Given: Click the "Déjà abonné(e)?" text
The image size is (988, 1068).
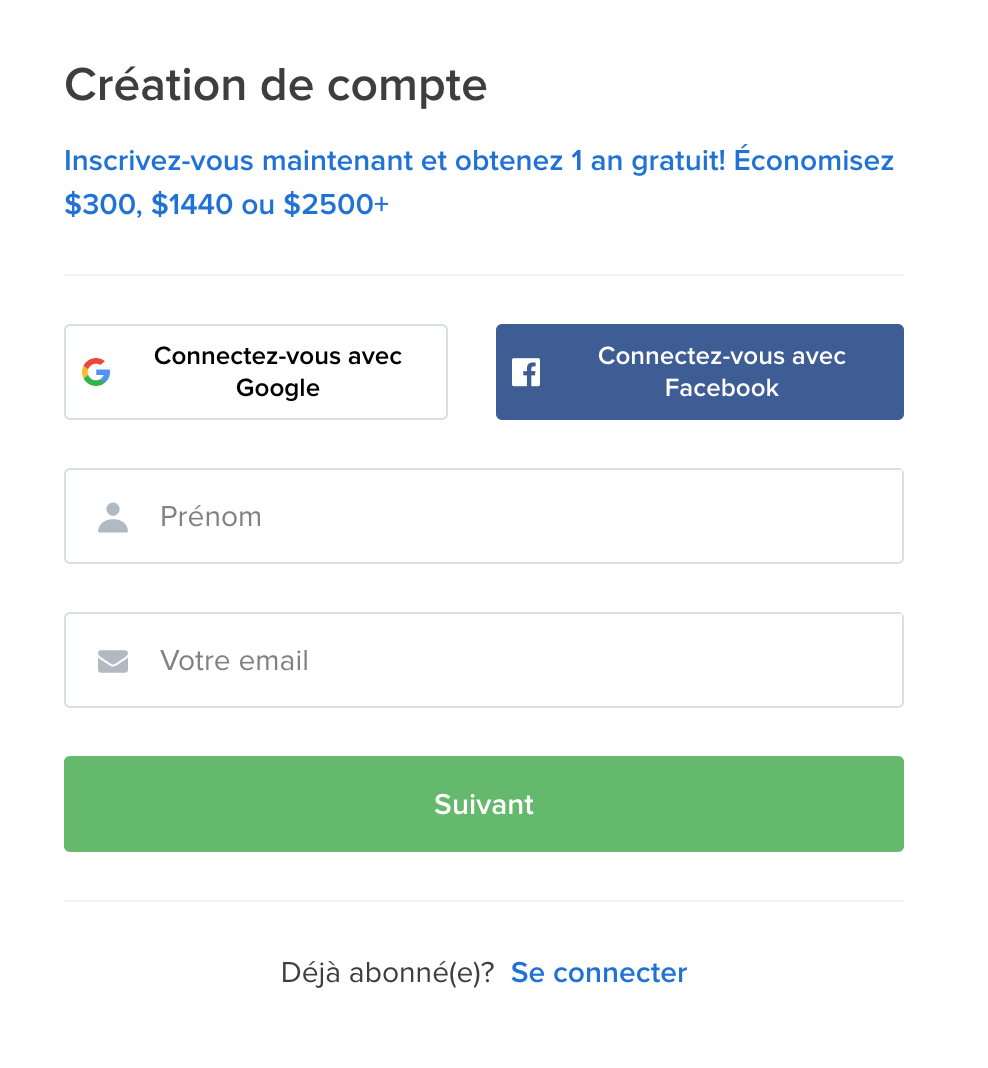Looking at the screenshot, I should tap(387, 973).
